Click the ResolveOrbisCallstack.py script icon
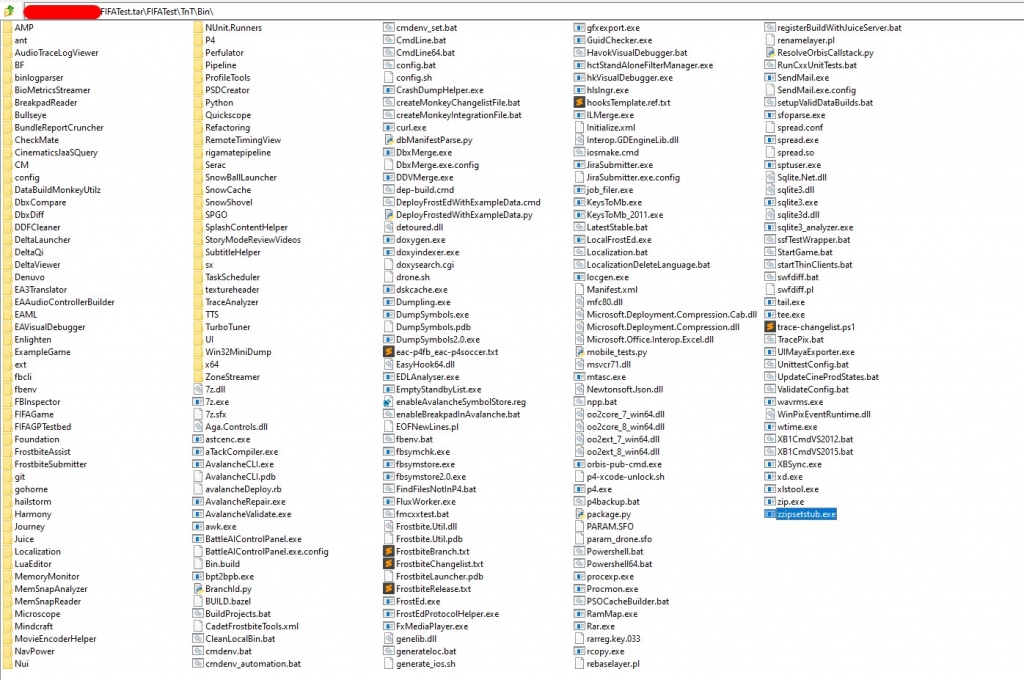1024x680 pixels. click(769, 52)
